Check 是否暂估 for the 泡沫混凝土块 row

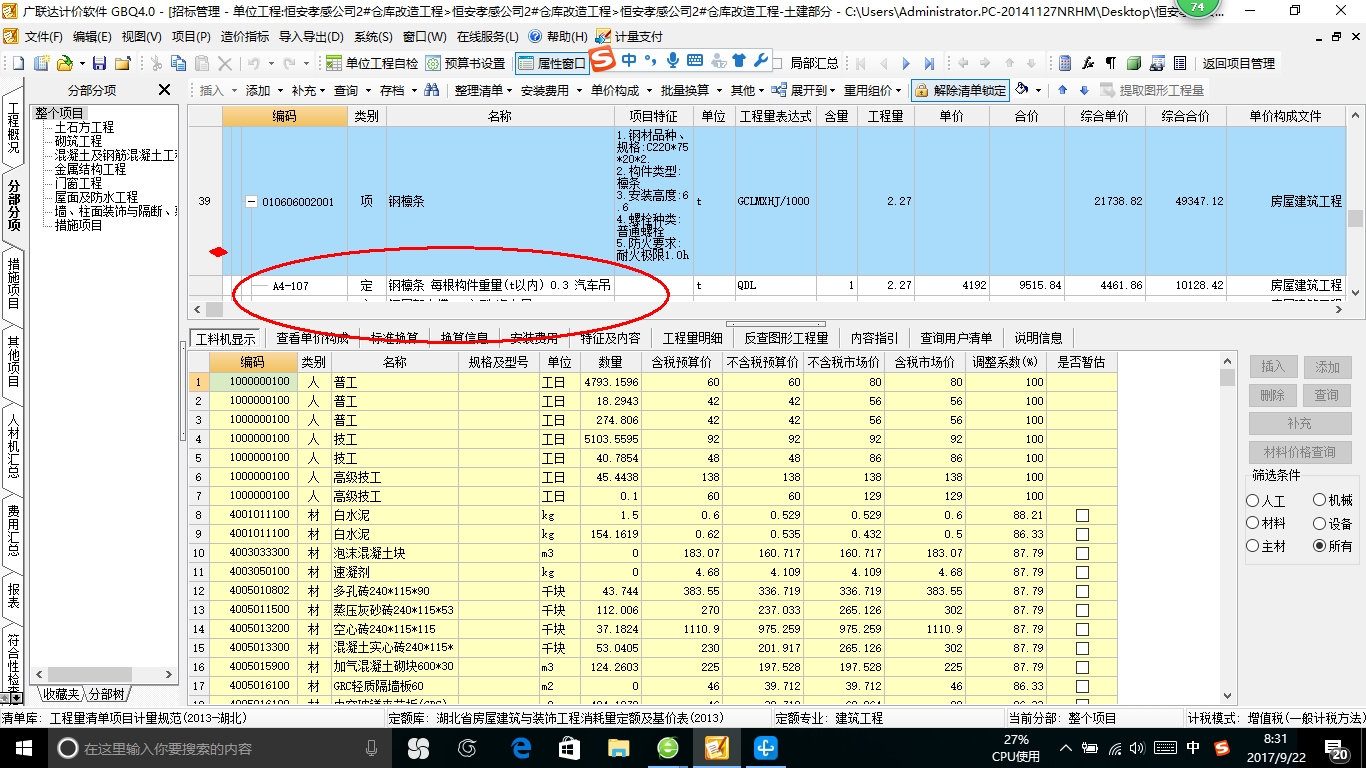[x=1082, y=553]
